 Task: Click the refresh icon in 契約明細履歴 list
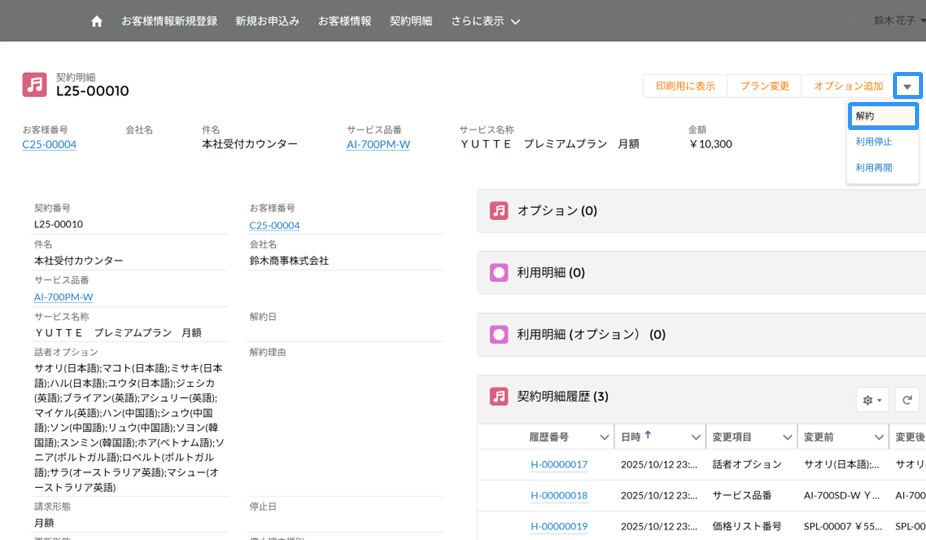(907, 400)
